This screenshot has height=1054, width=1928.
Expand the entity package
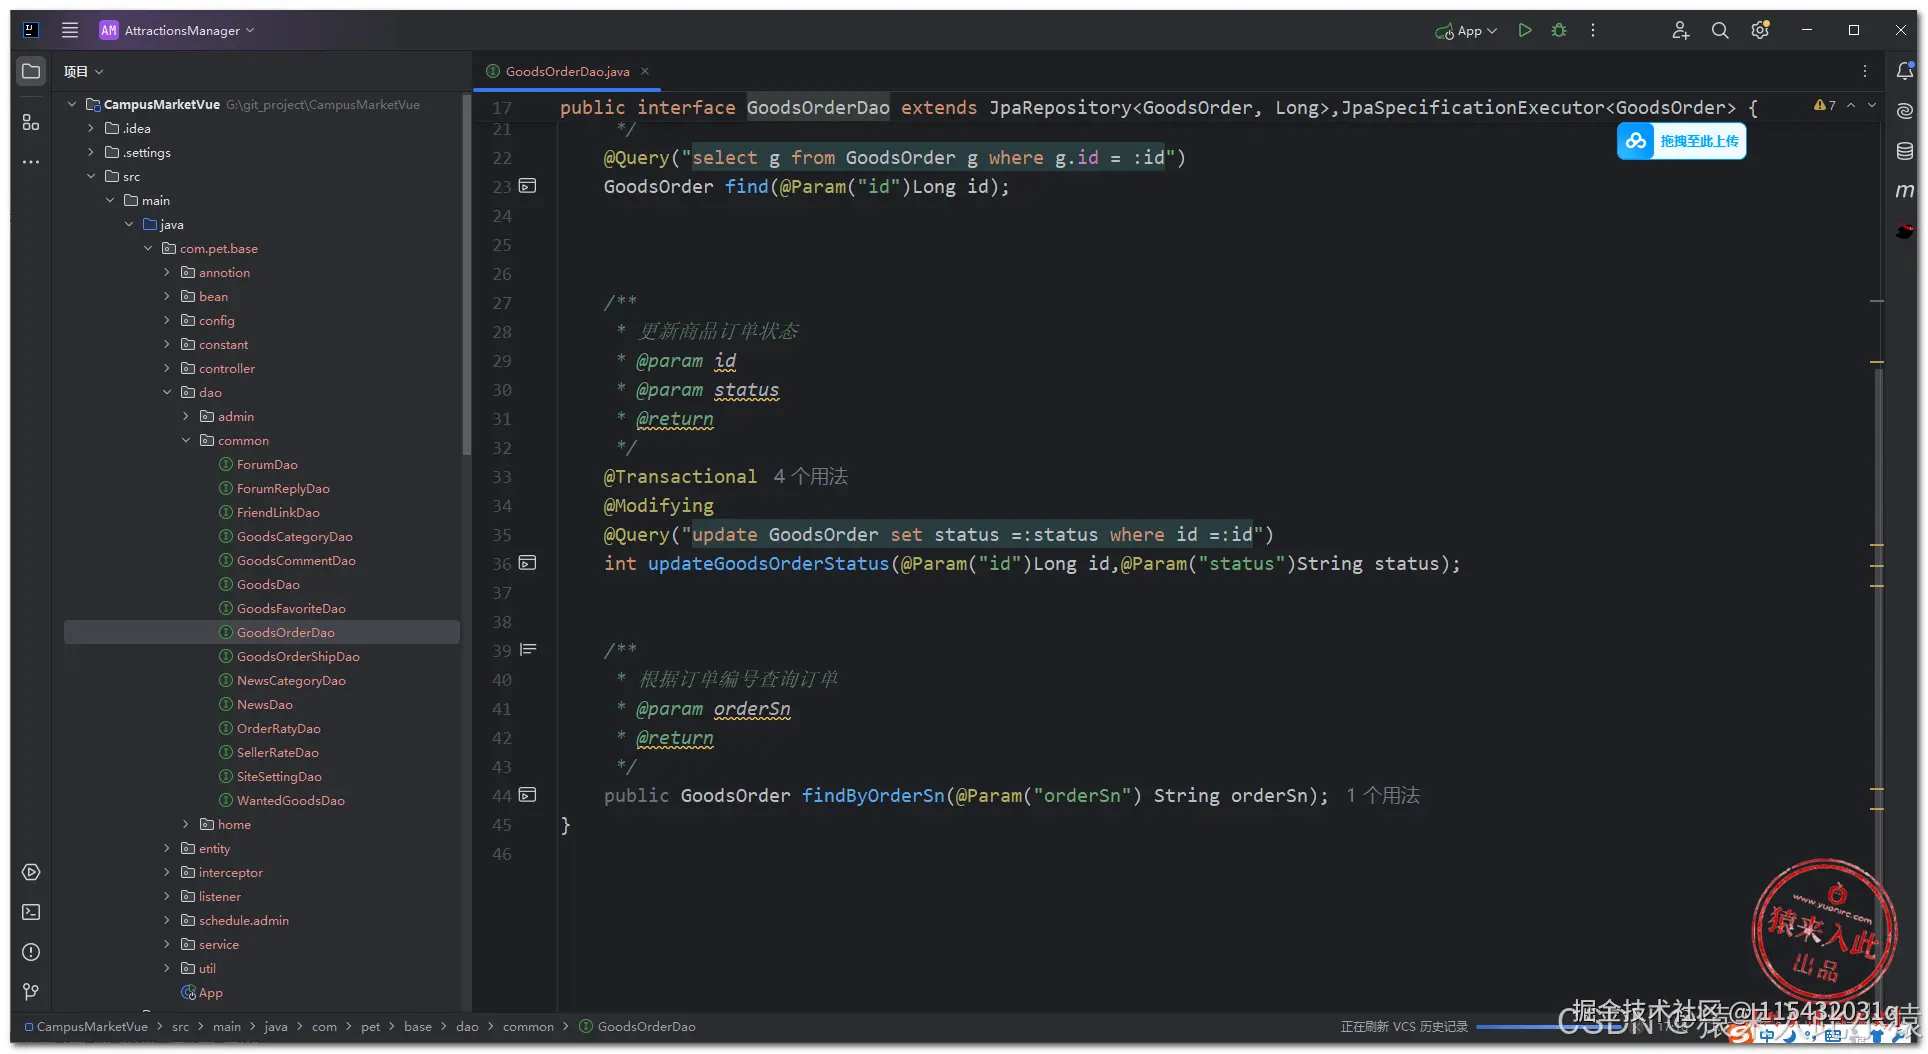pos(167,848)
